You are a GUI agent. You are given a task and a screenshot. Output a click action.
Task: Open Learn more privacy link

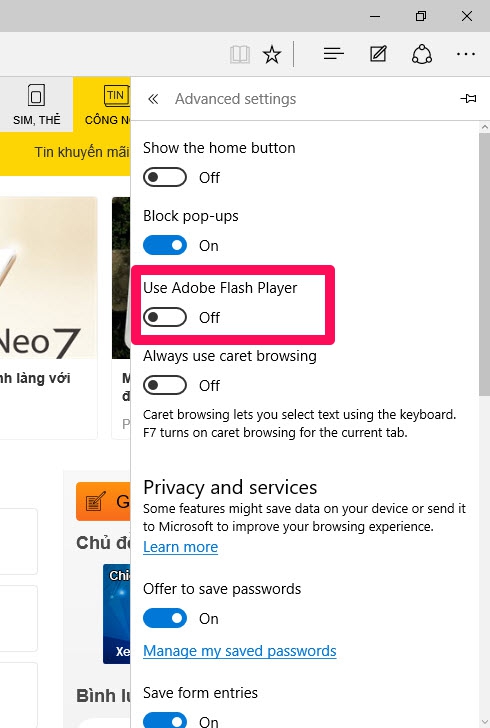[x=180, y=547]
